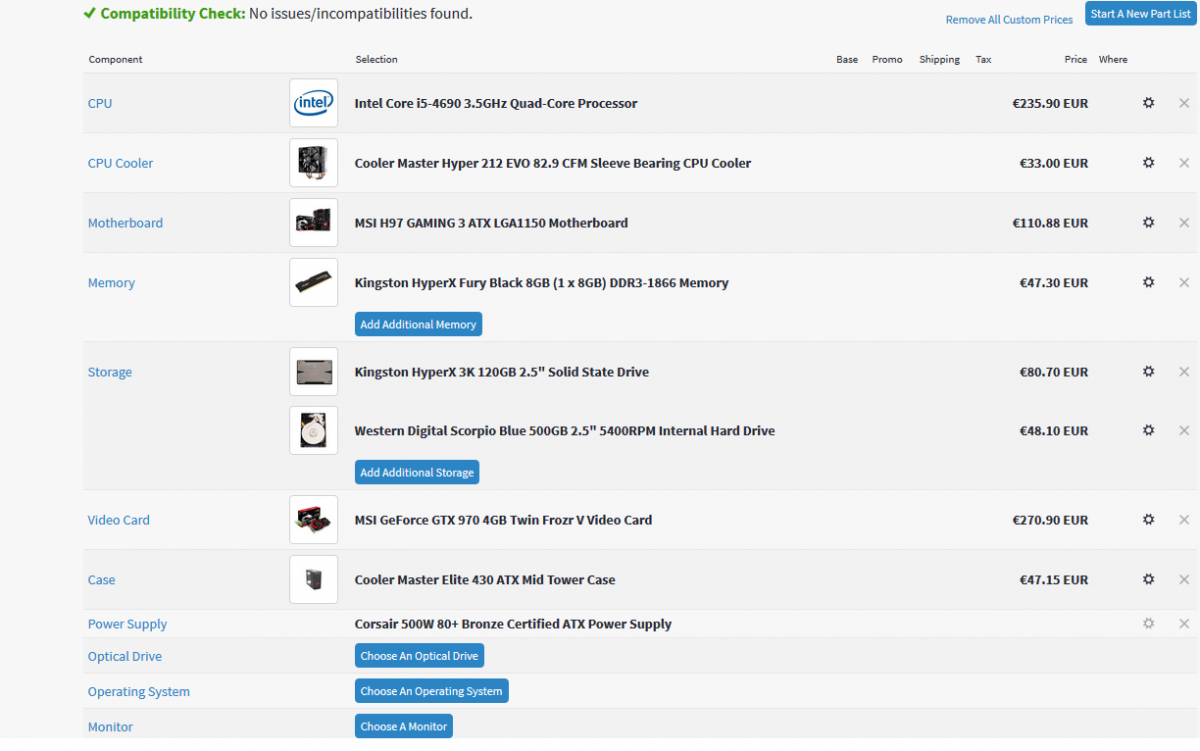Open gear options for WD Scorpio Blue drive
Screen dimensions: 1200x751
click(1148, 431)
